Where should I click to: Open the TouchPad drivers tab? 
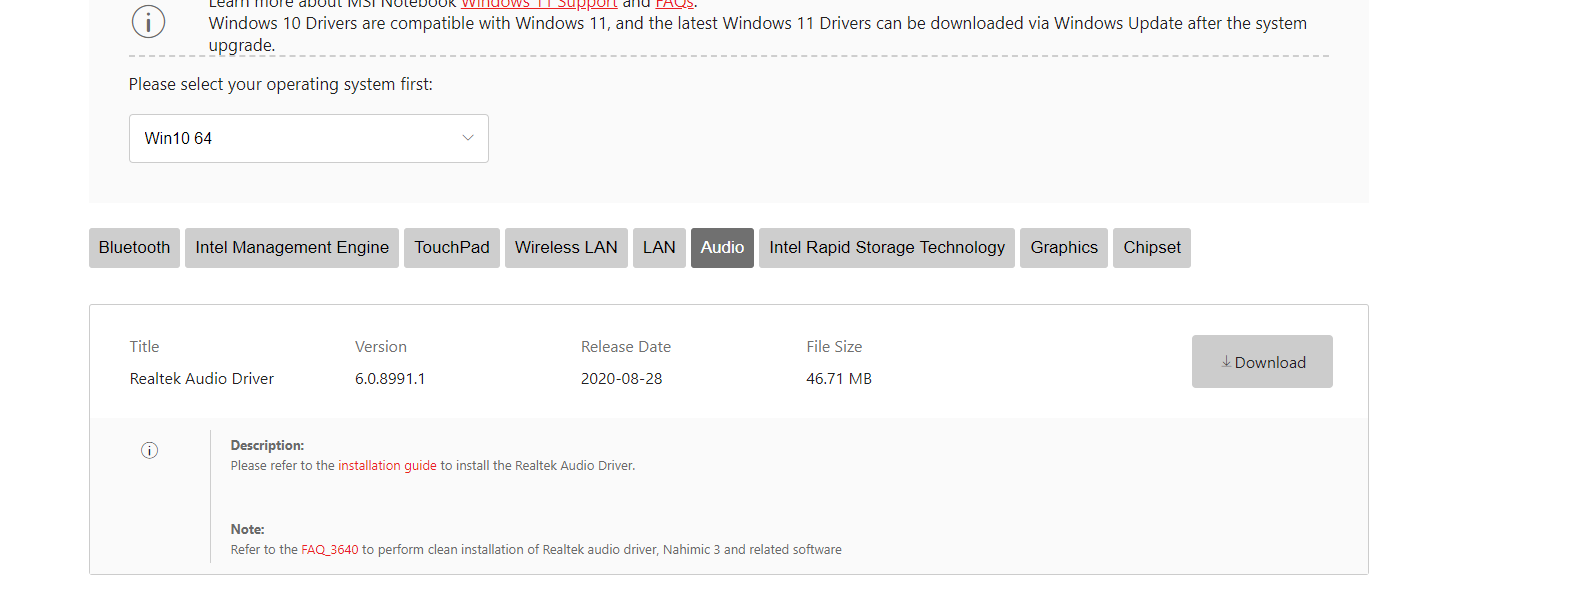452,248
